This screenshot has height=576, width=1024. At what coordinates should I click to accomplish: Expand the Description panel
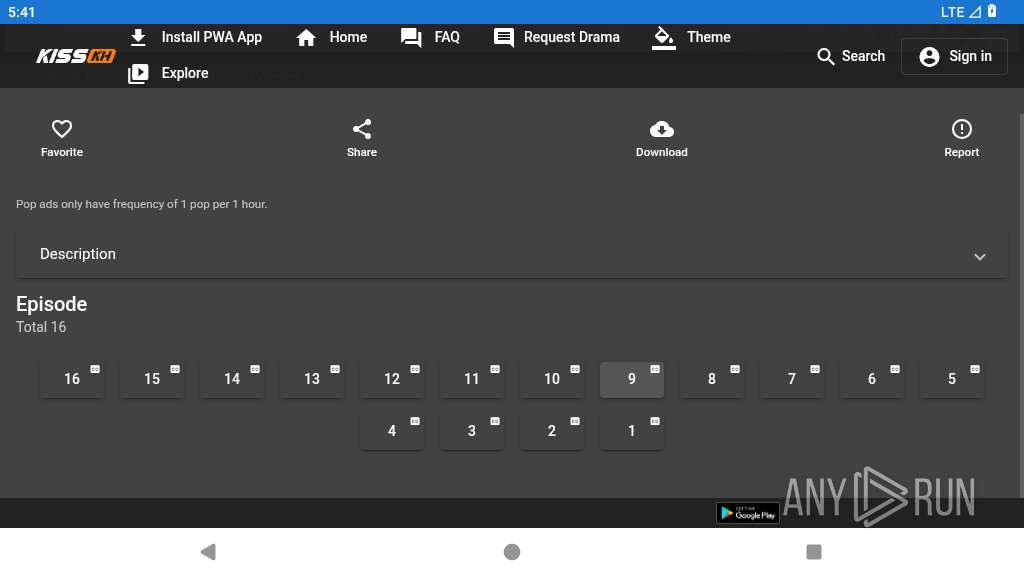click(x=511, y=254)
